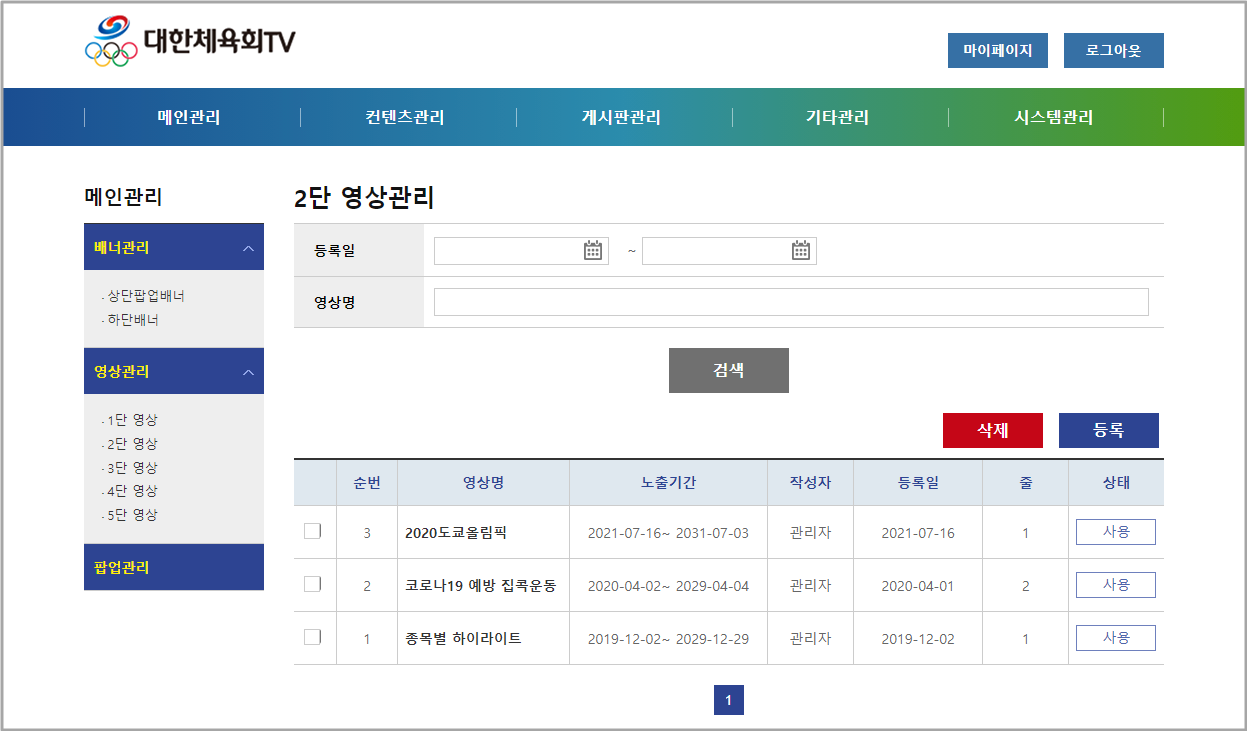Click the 순번 column header
Screen dimensions: 1247x731
click(367, 483)
